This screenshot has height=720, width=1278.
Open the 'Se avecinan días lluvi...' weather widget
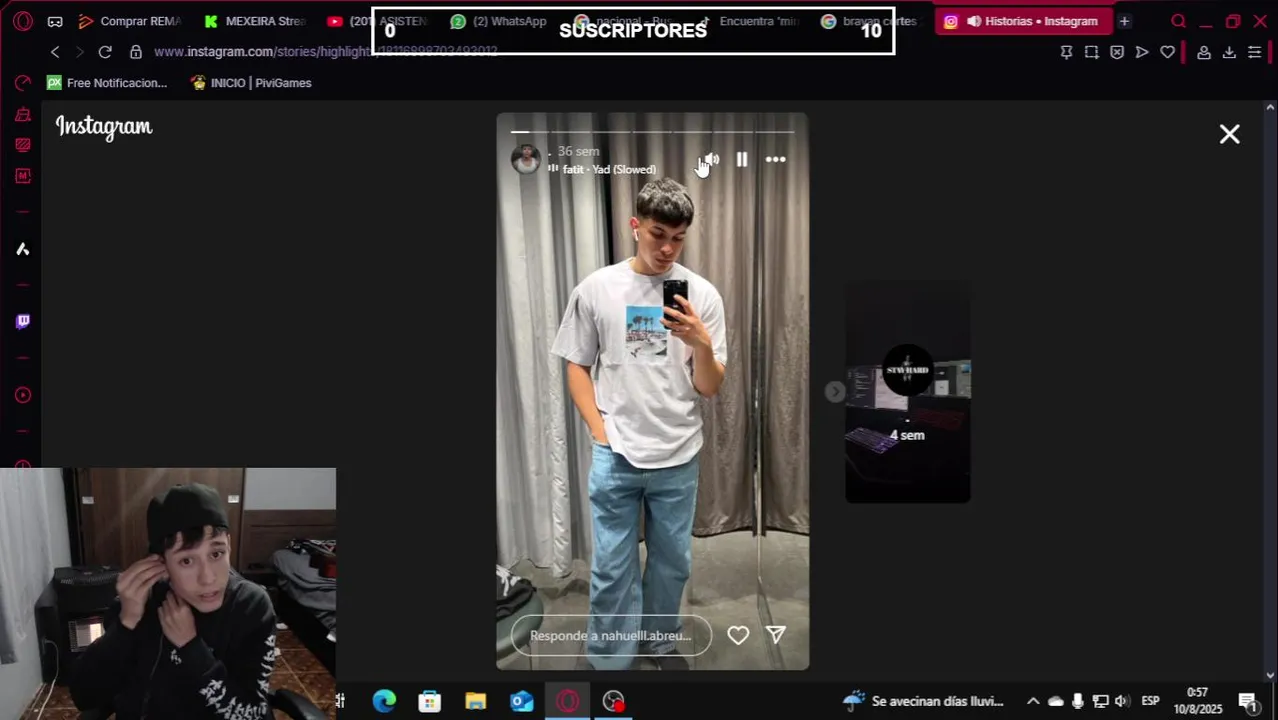tap(923, 701)
